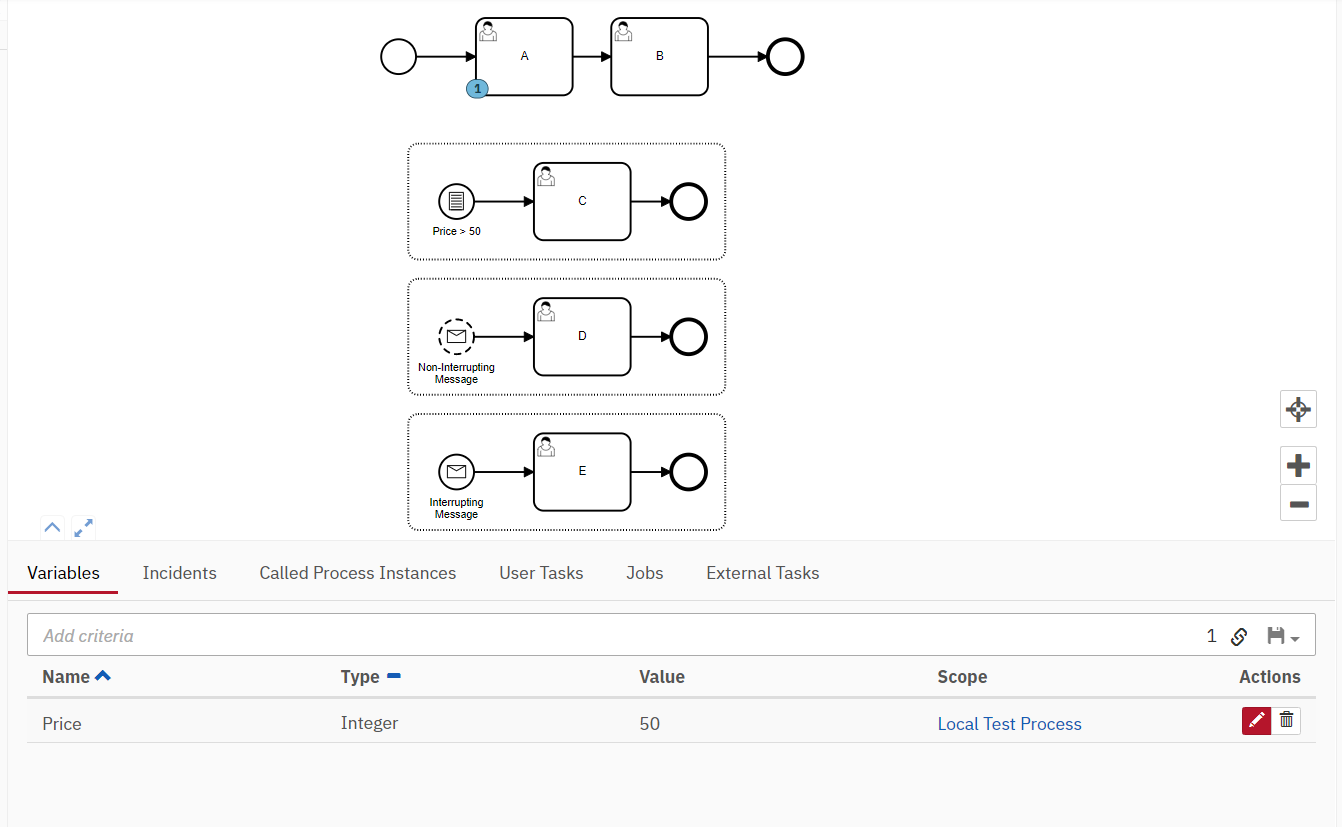This screenshot has width=1342, height=827.
Task: Collapse the diagram panel using the chevron icon
Action: click(52, 527)
